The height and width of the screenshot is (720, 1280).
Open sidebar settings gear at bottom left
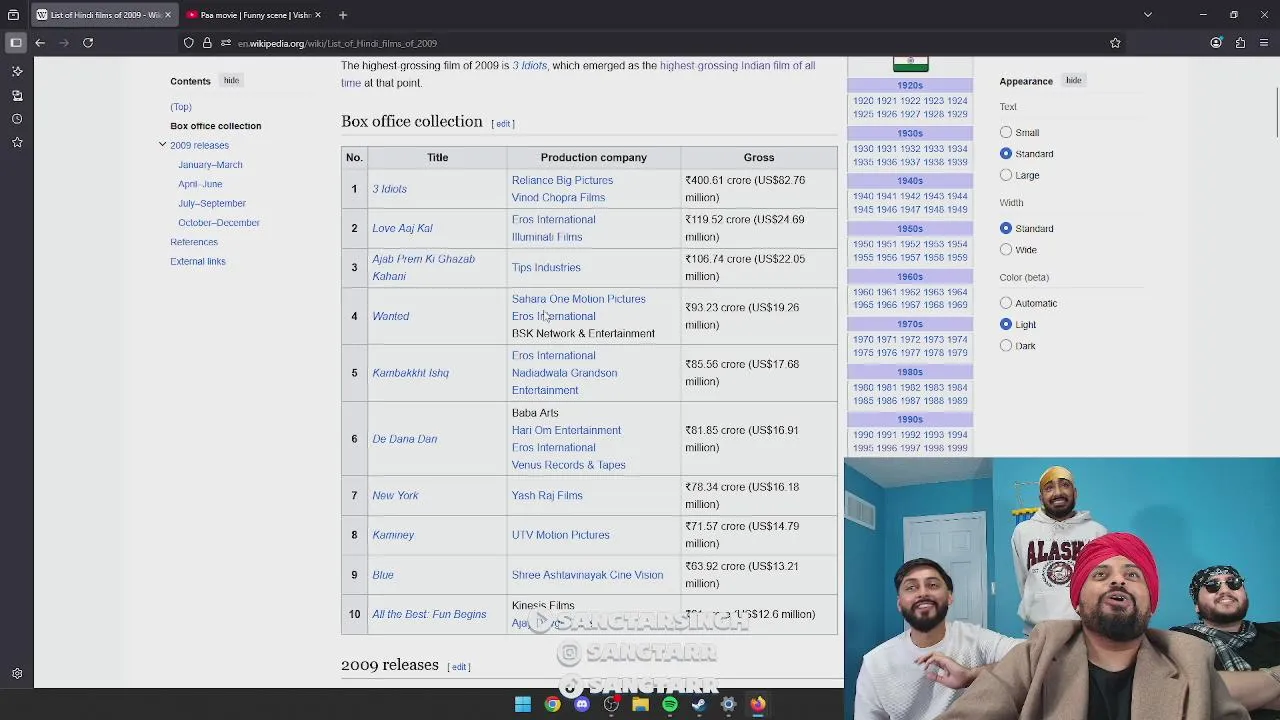(x=17, y=674)
